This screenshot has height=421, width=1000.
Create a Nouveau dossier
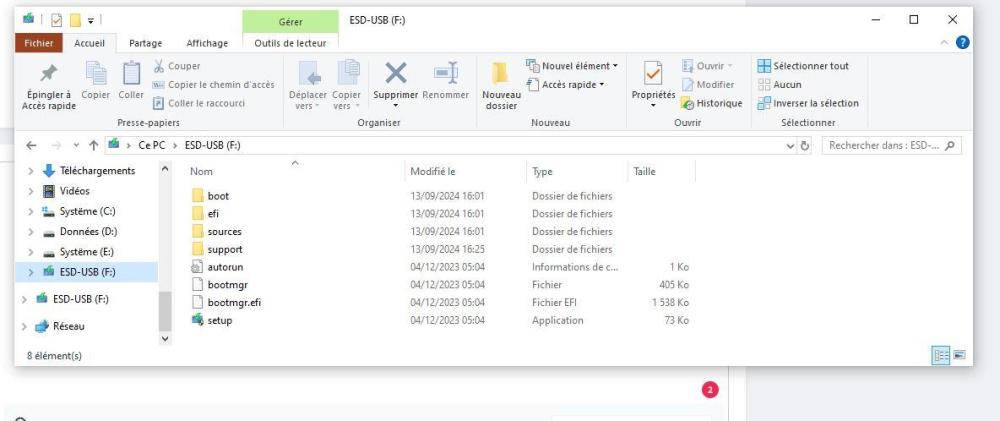(x=501, y=86)
